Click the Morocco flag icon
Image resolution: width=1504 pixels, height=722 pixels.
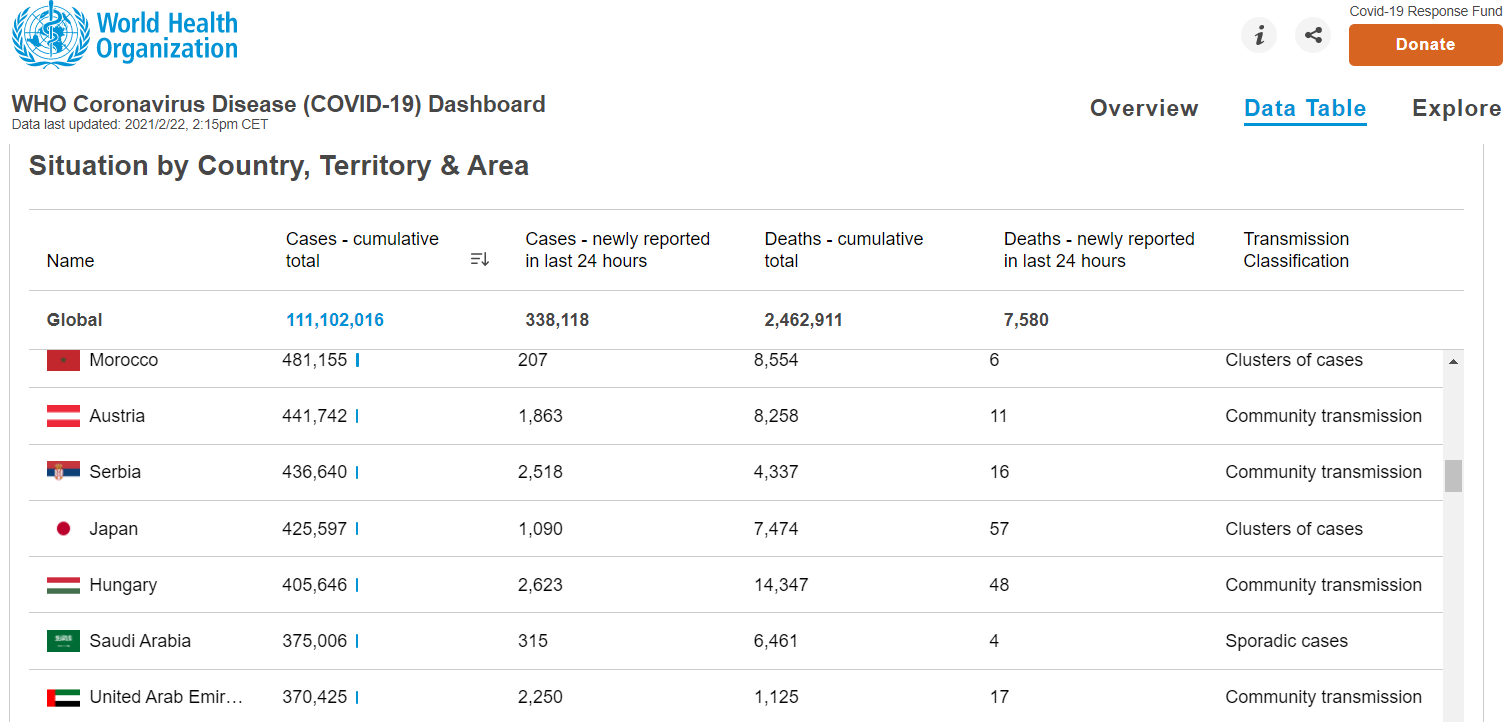pyautogui.click(x=63, y=360)
